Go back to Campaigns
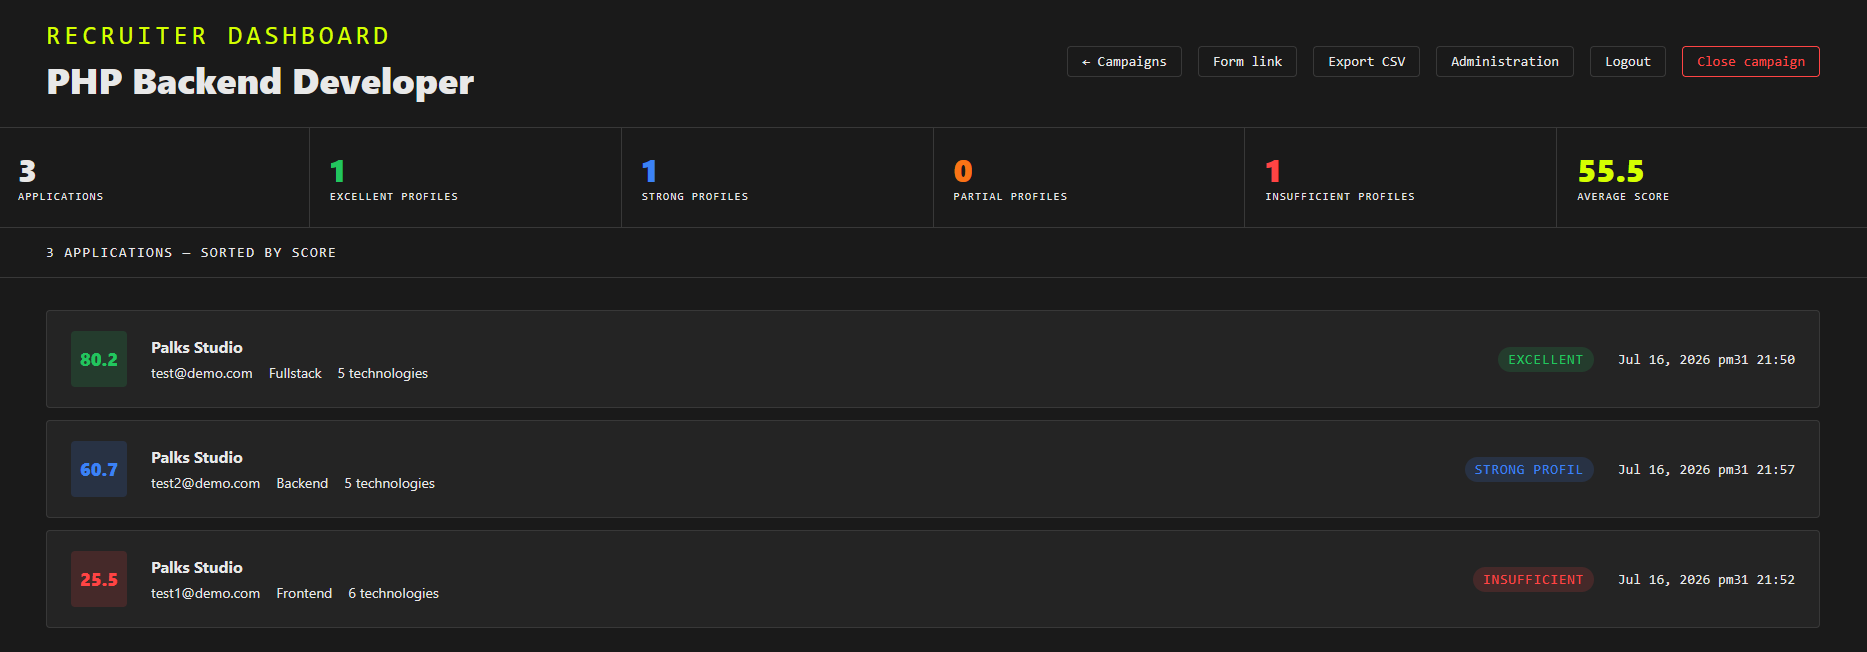 tap(1124, 61)
